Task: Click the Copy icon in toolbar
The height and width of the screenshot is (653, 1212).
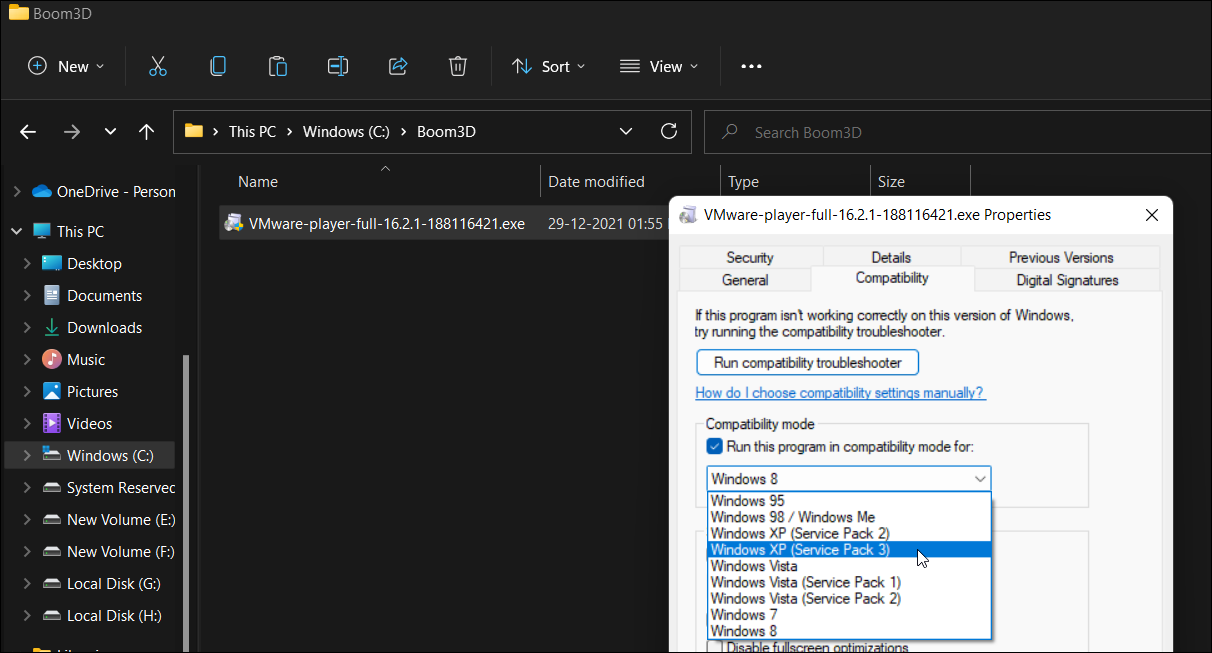Action: [x=217, y=66]
